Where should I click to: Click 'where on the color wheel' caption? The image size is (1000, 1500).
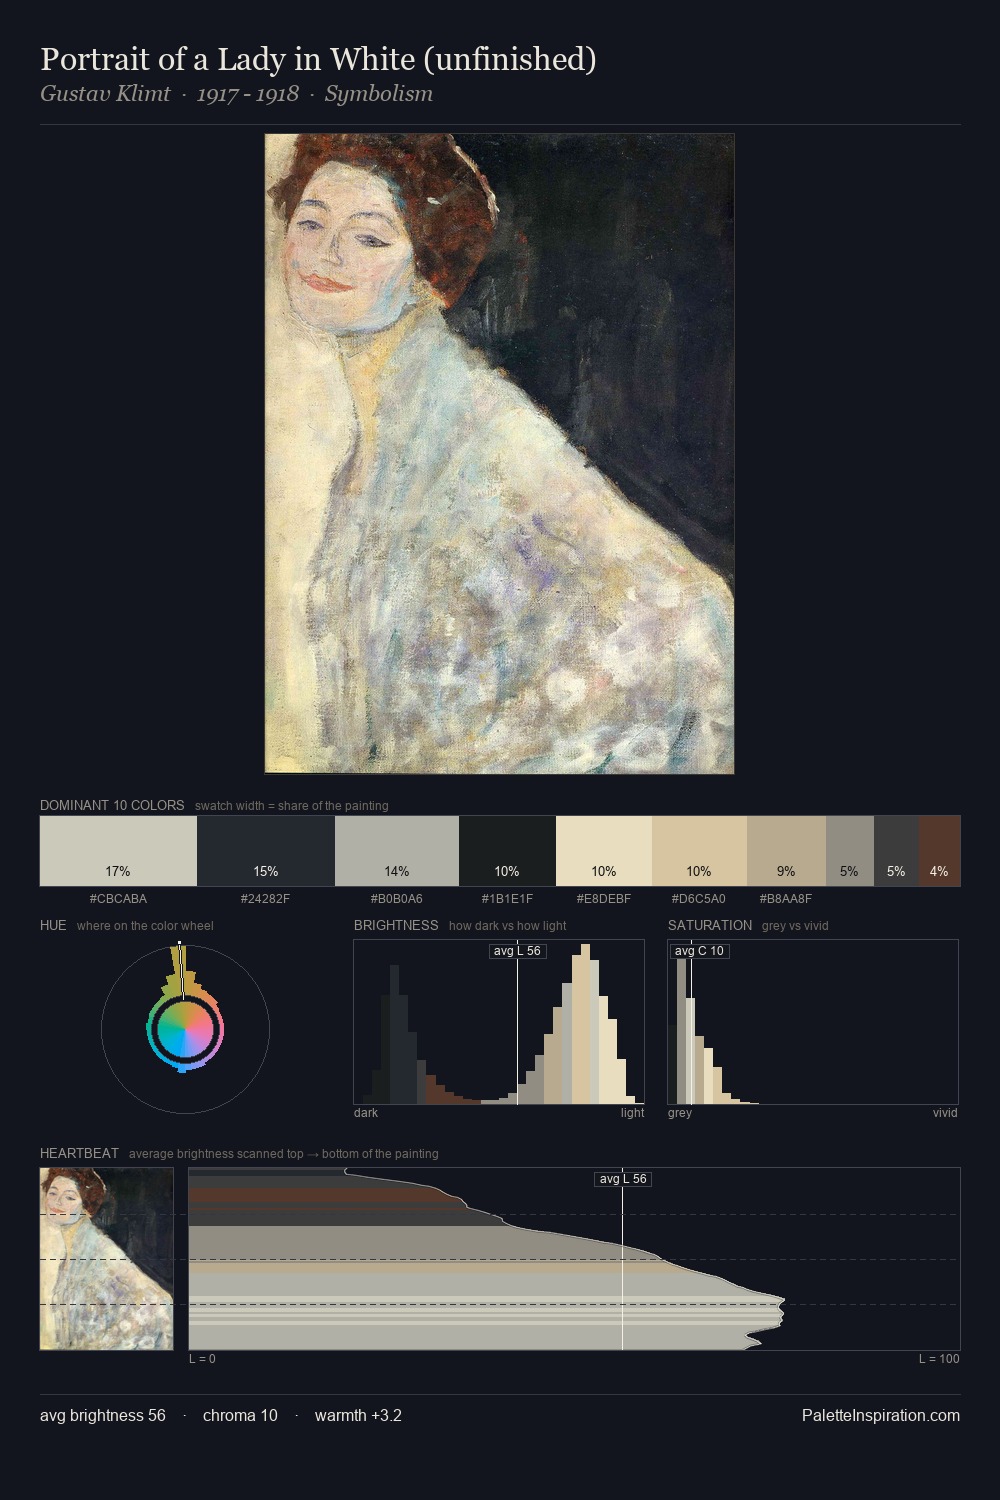pos(145,926)
